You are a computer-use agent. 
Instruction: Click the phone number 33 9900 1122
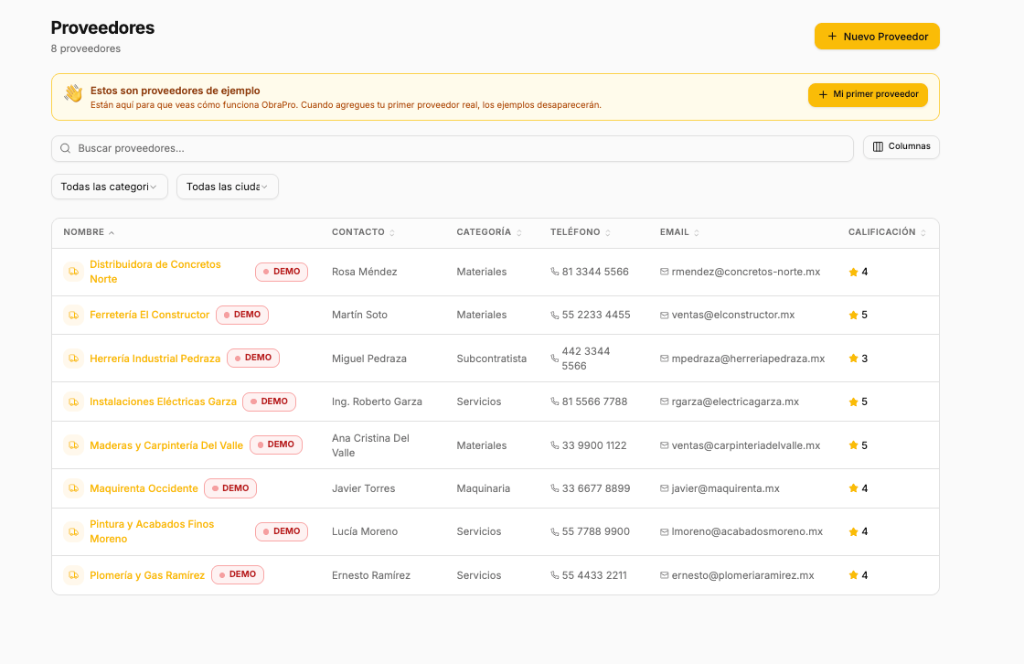[x=594, y=445]
